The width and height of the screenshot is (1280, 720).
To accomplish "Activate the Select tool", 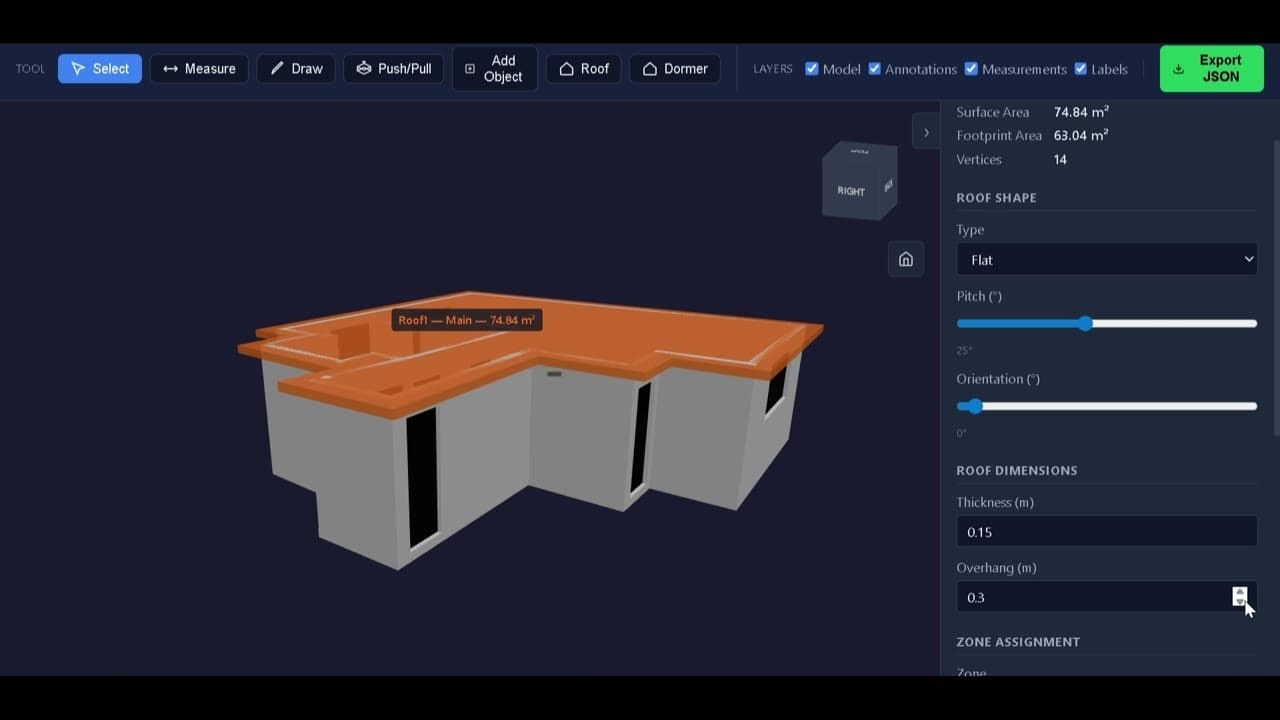I will click(x=100, y=68).
